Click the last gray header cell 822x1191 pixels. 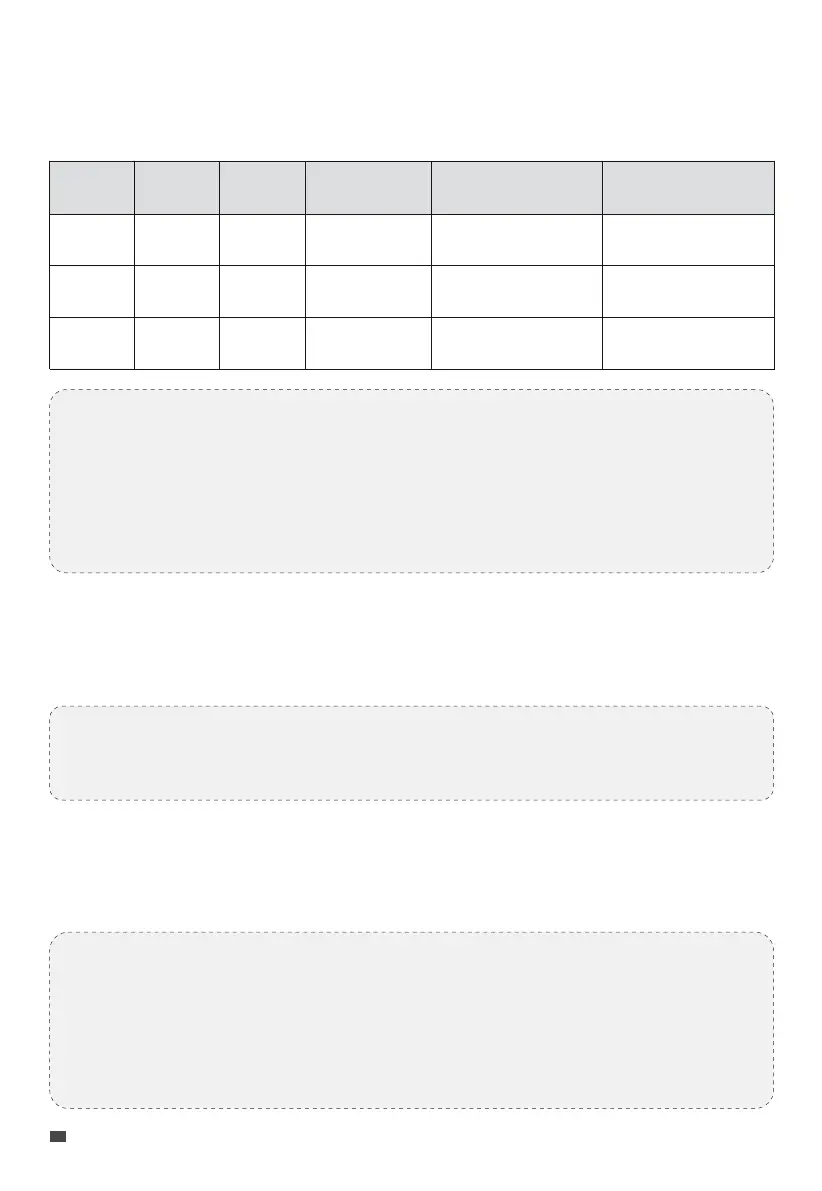point(688,187)
